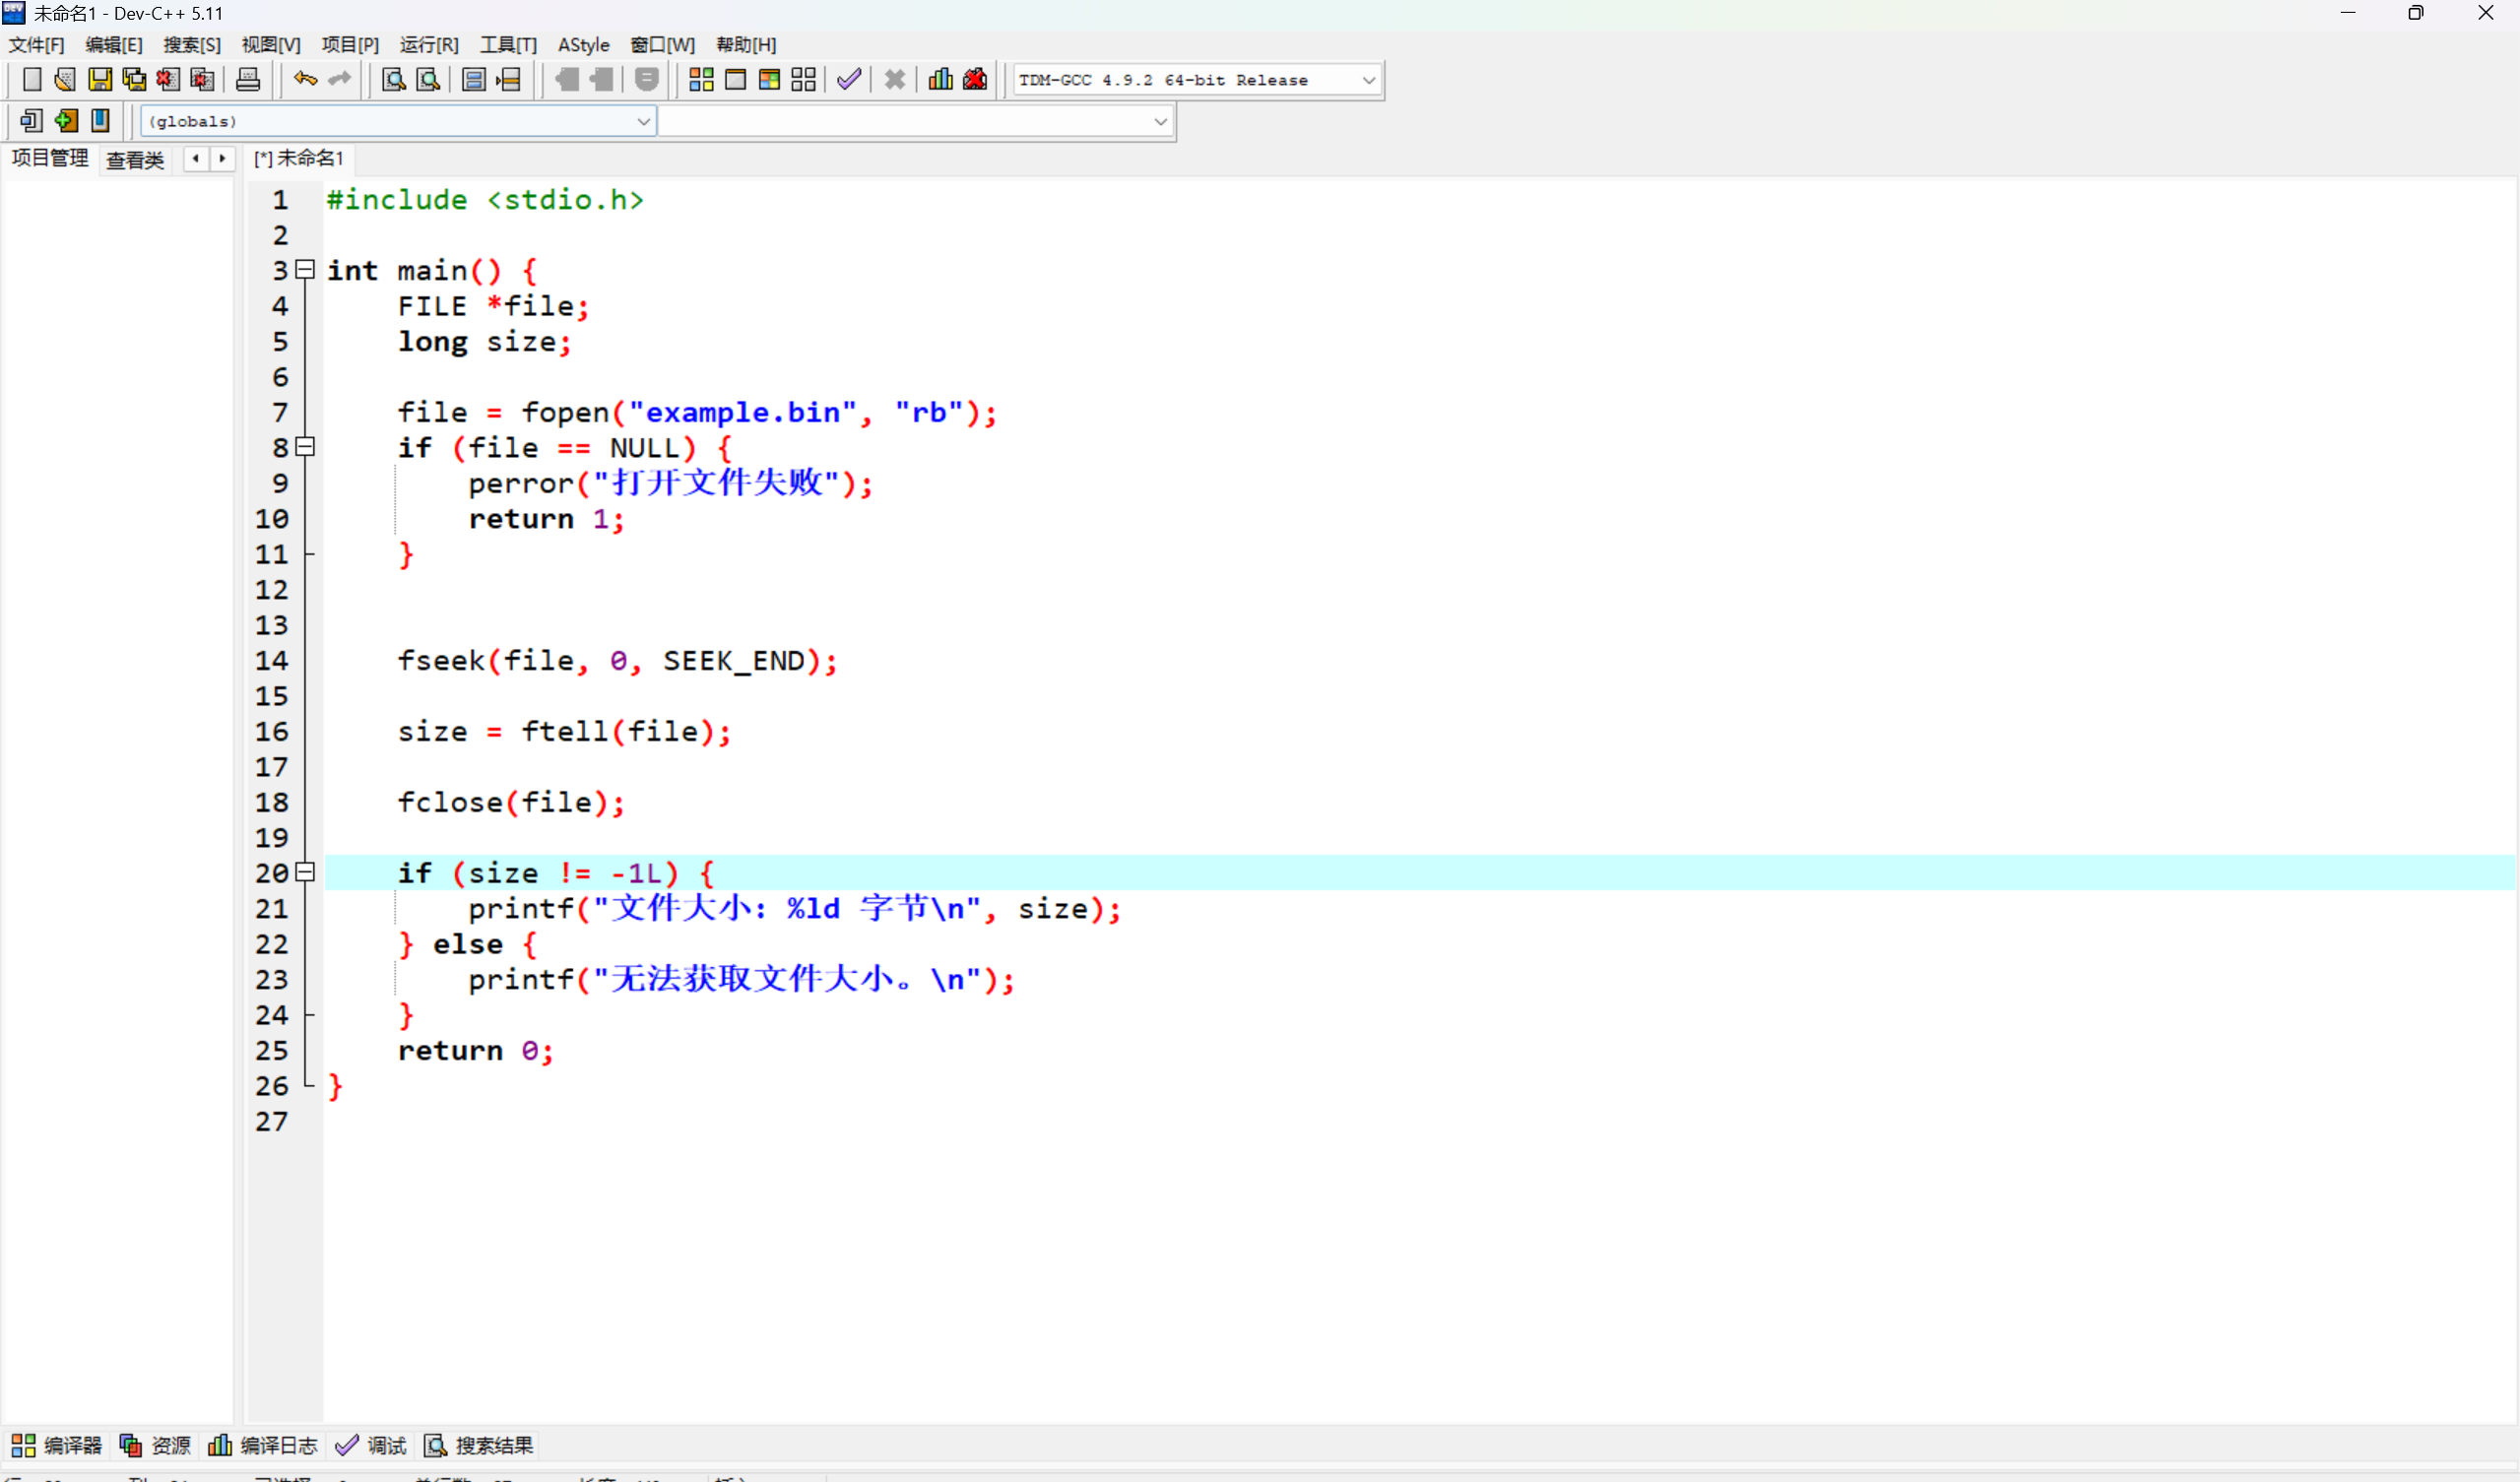
Task: Open the 搜索结果 bottom panel
Action: [x=479, y=1445]
